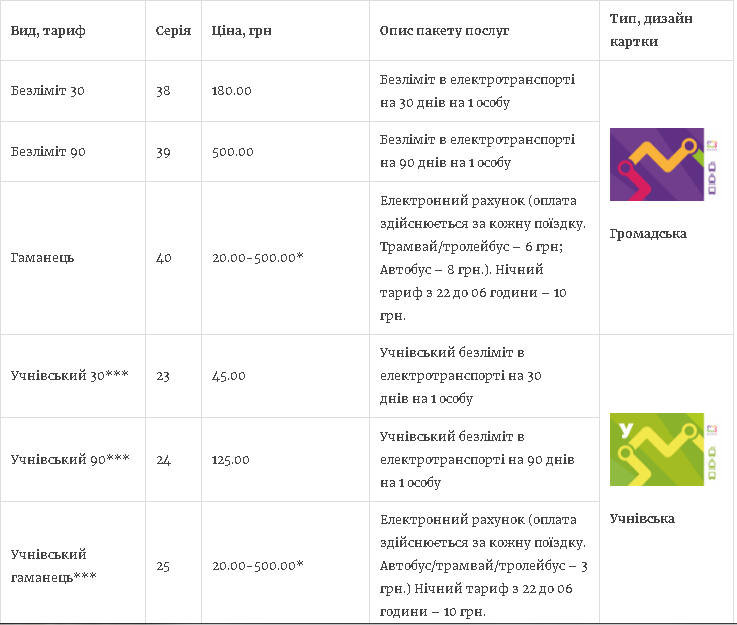This screenshot has width=737, height=625.
Task: Click the Учнівський 90*** tariff name
Action: click(x=70, y=460)
